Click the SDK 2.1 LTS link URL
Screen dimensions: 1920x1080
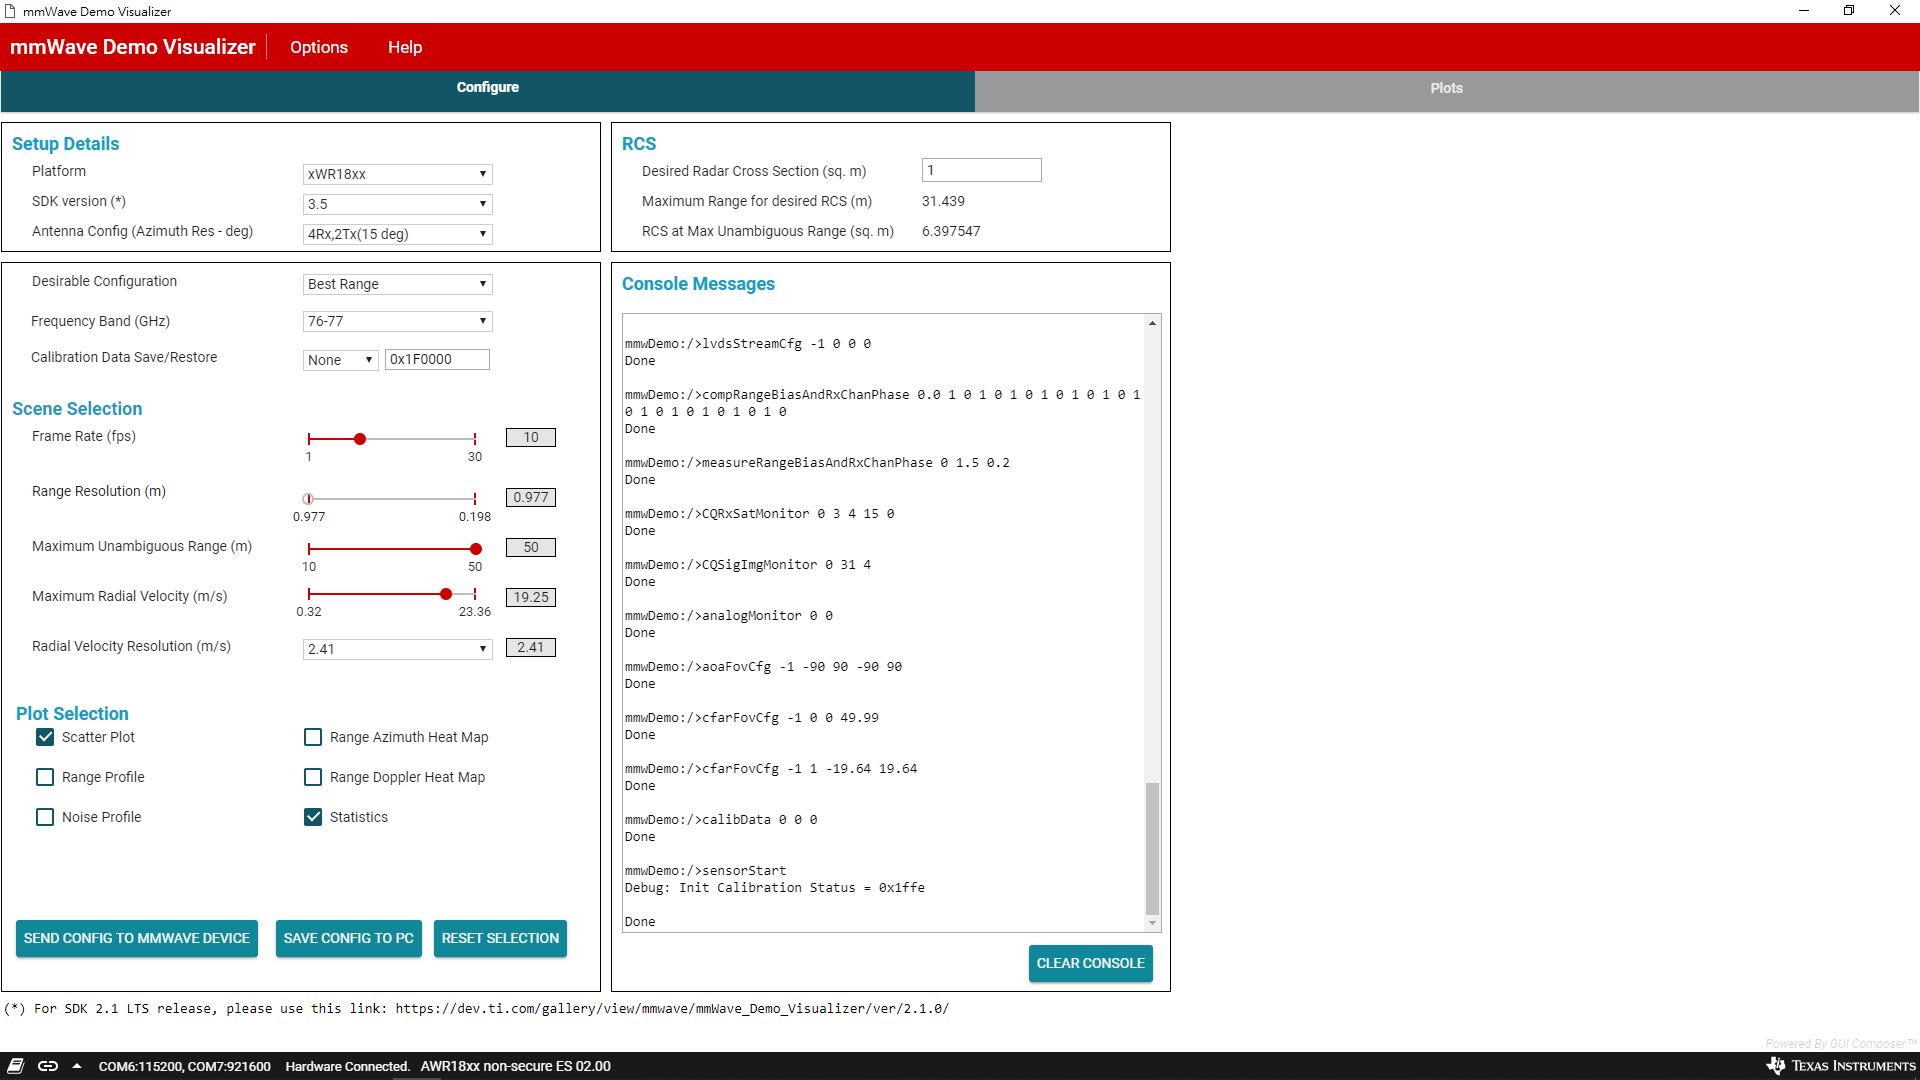[672, 1008]
